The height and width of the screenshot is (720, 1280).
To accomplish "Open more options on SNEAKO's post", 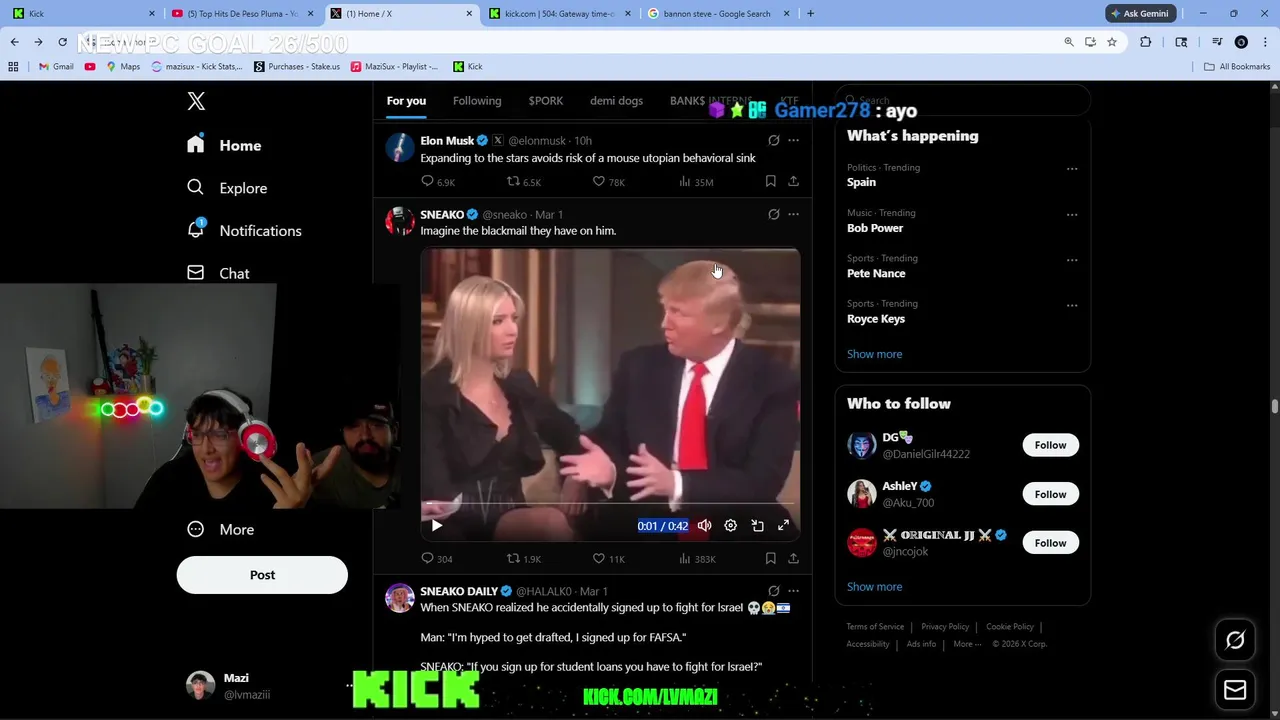I will coord(793,214).
